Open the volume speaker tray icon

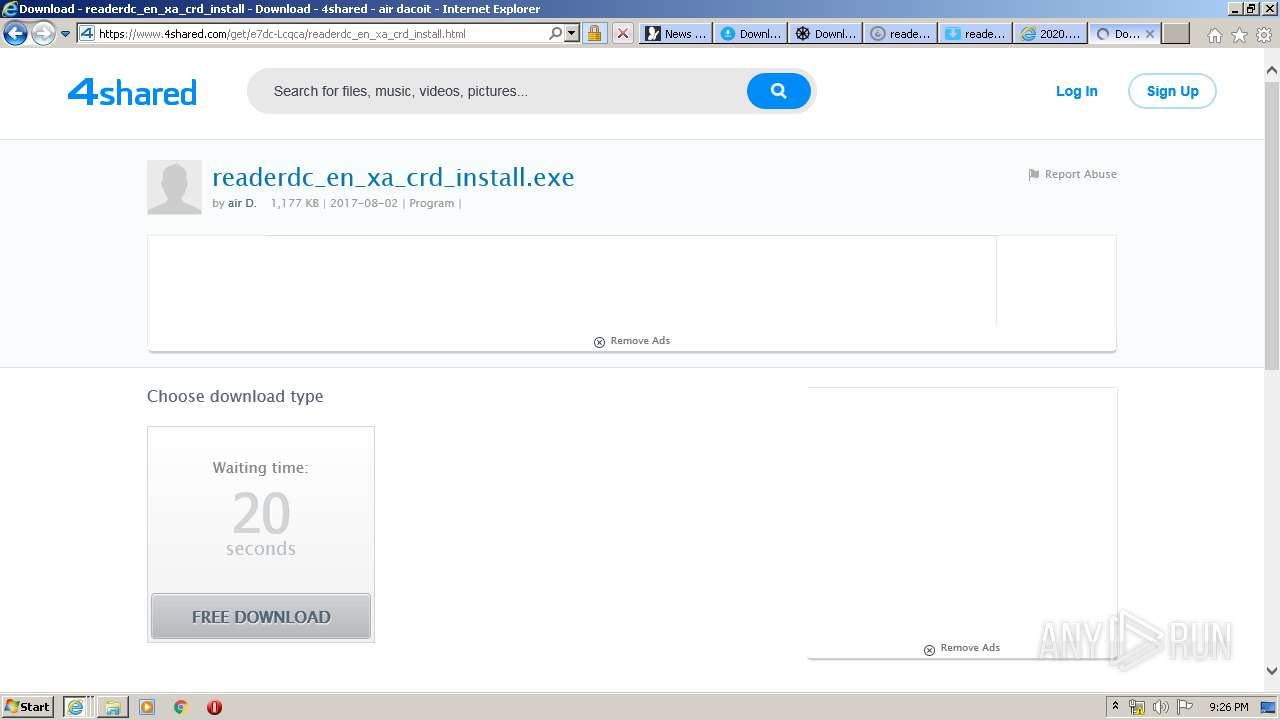coord(1162,707)
